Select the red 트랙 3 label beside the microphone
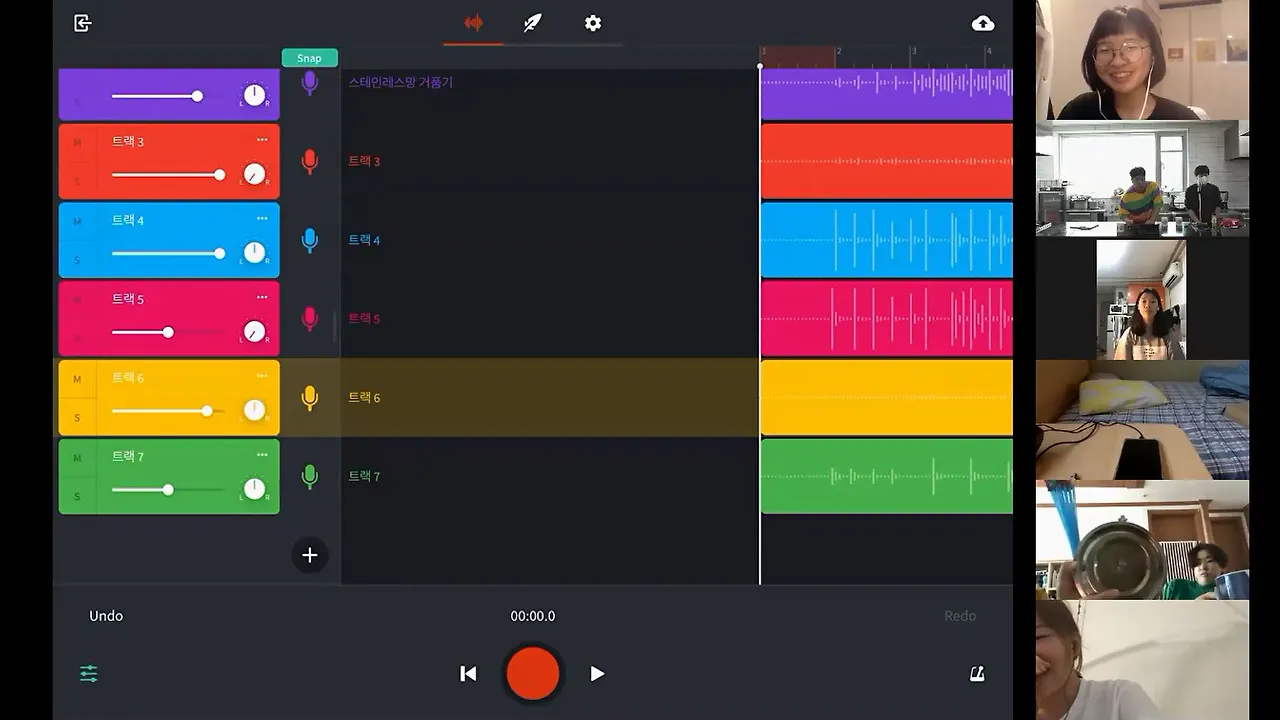Image resolution: width=1280 pixels, height=720 pixels. coord(364,161)
